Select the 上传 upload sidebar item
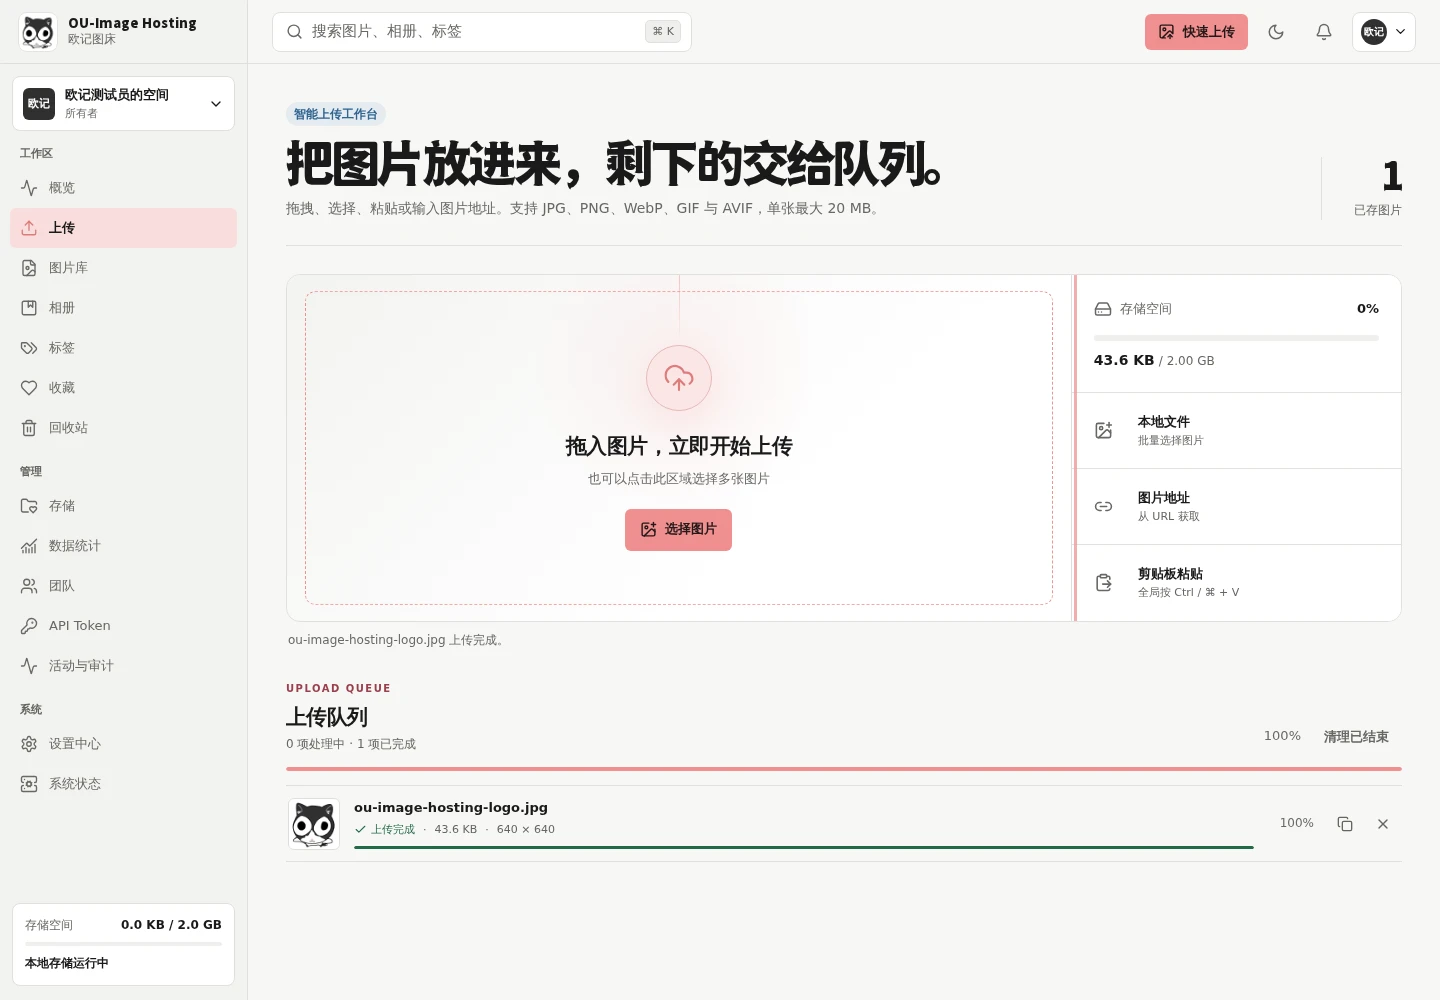This screenshot has height=1000, width=1440. pos(123,228)
